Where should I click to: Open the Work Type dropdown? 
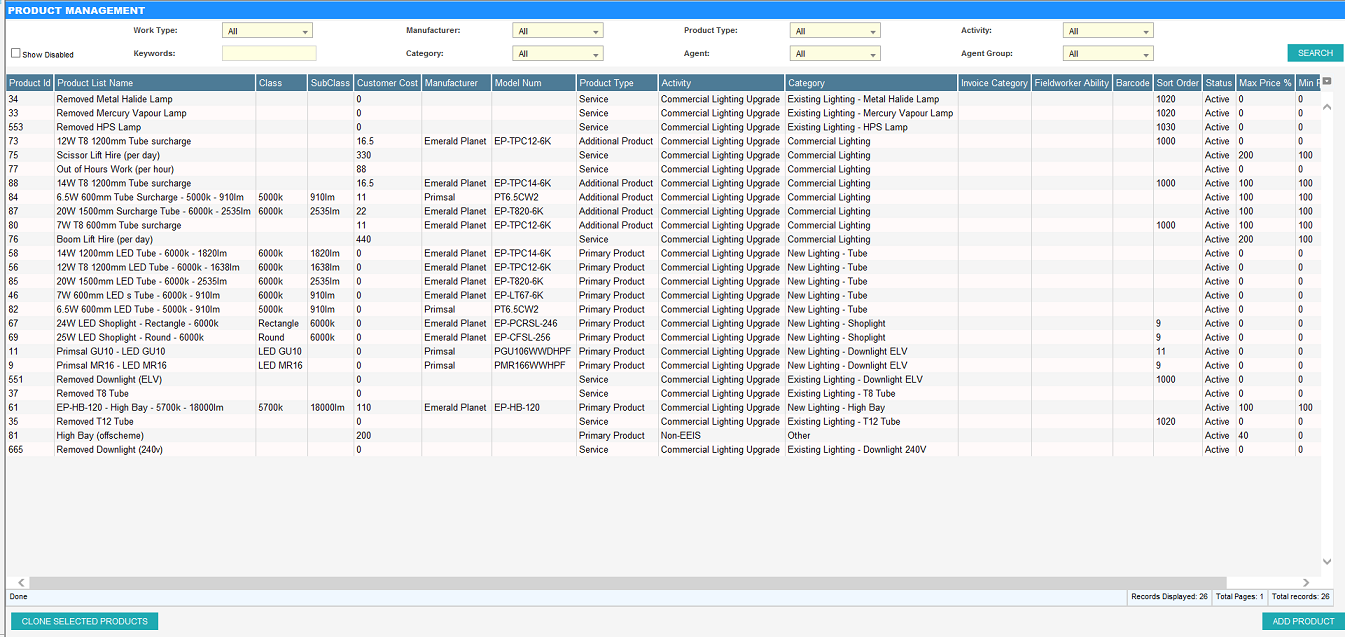267,31
